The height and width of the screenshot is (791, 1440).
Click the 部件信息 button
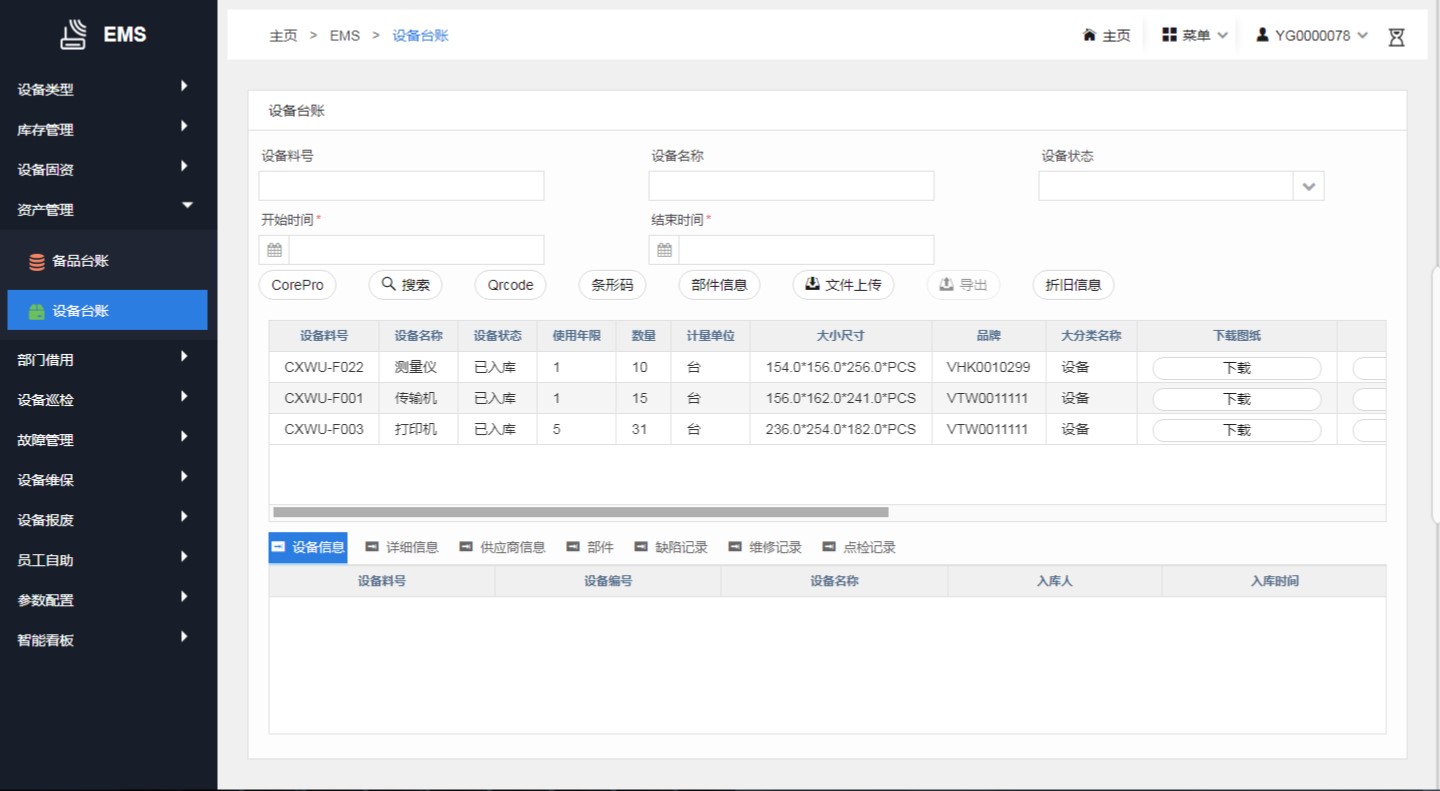tap(720, 285)
